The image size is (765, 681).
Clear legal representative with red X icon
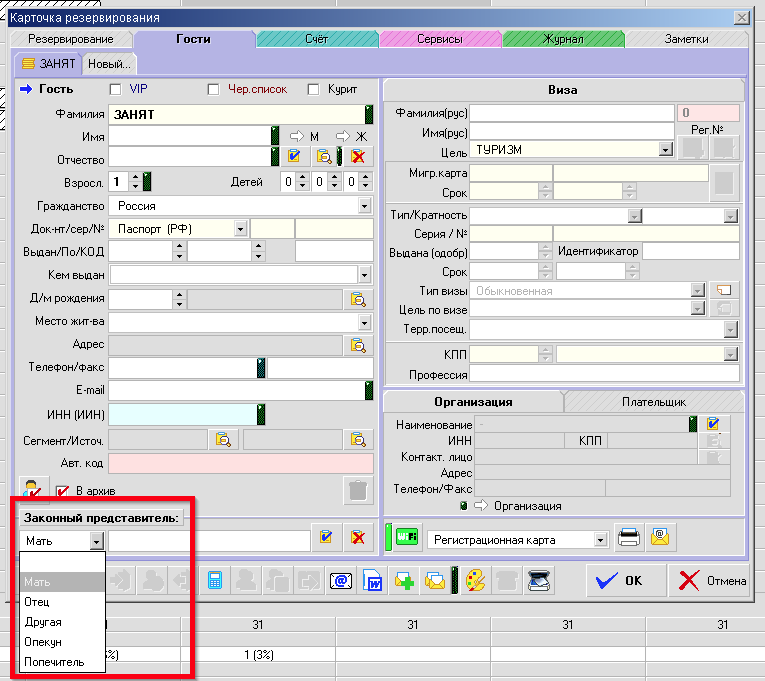tap(357, 539)
